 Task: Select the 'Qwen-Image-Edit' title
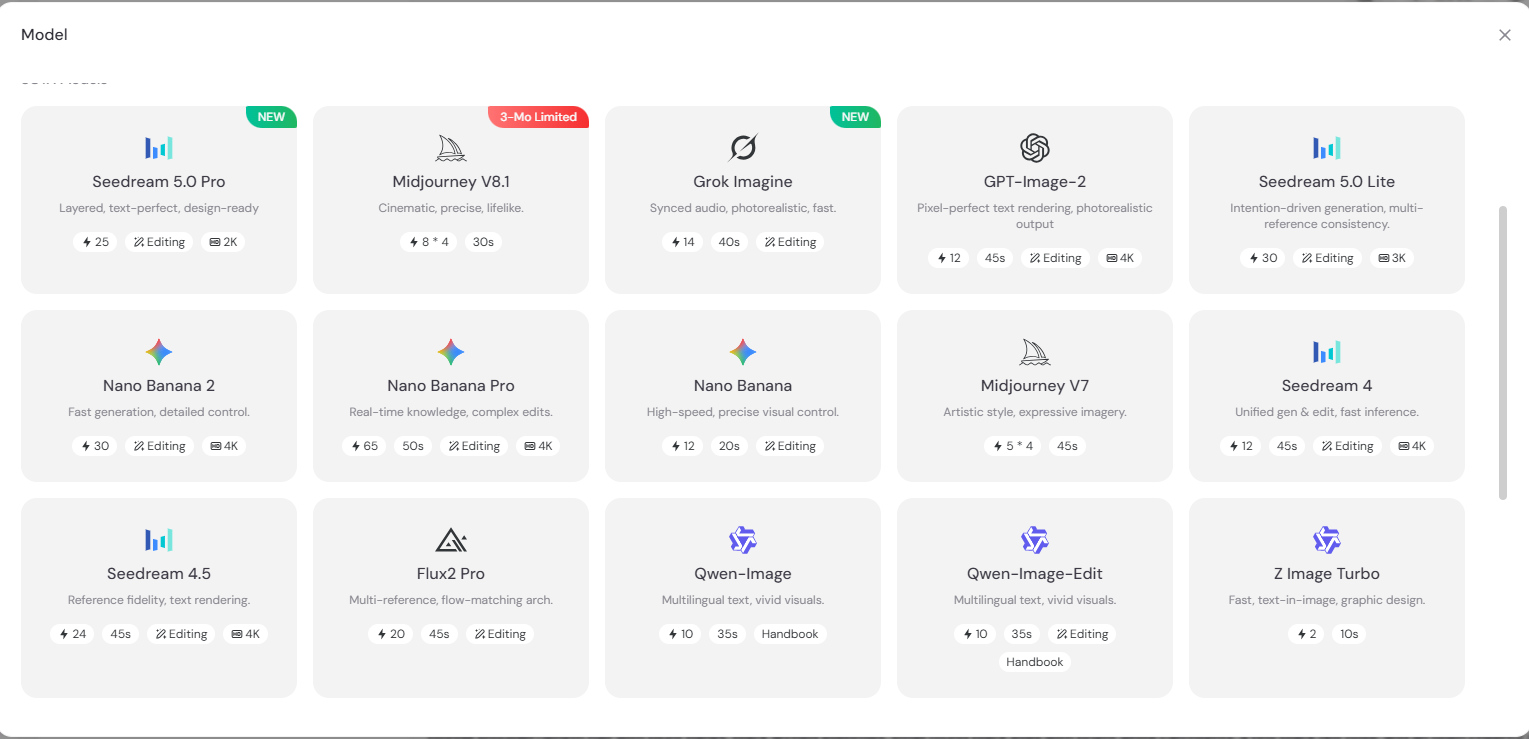pyautogui.click(x=1035, y=574)
